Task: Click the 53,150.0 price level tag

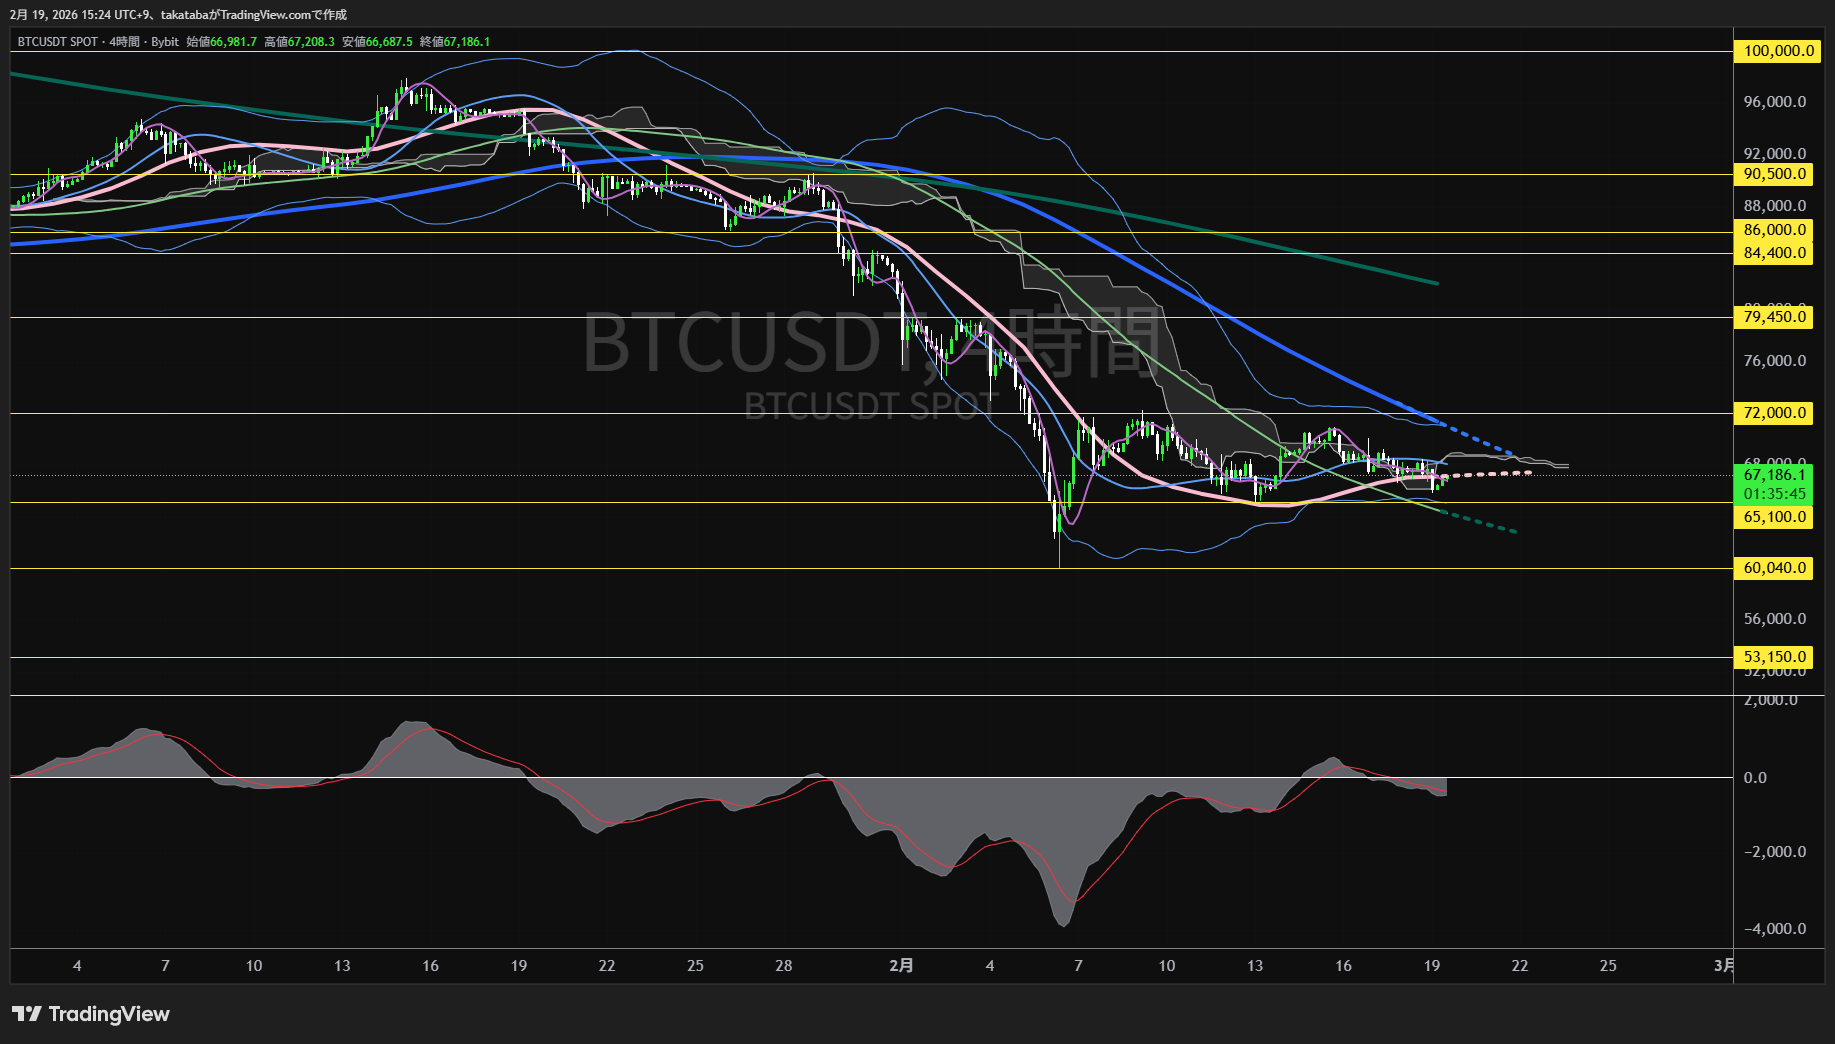Action: tap(1775, 657)
